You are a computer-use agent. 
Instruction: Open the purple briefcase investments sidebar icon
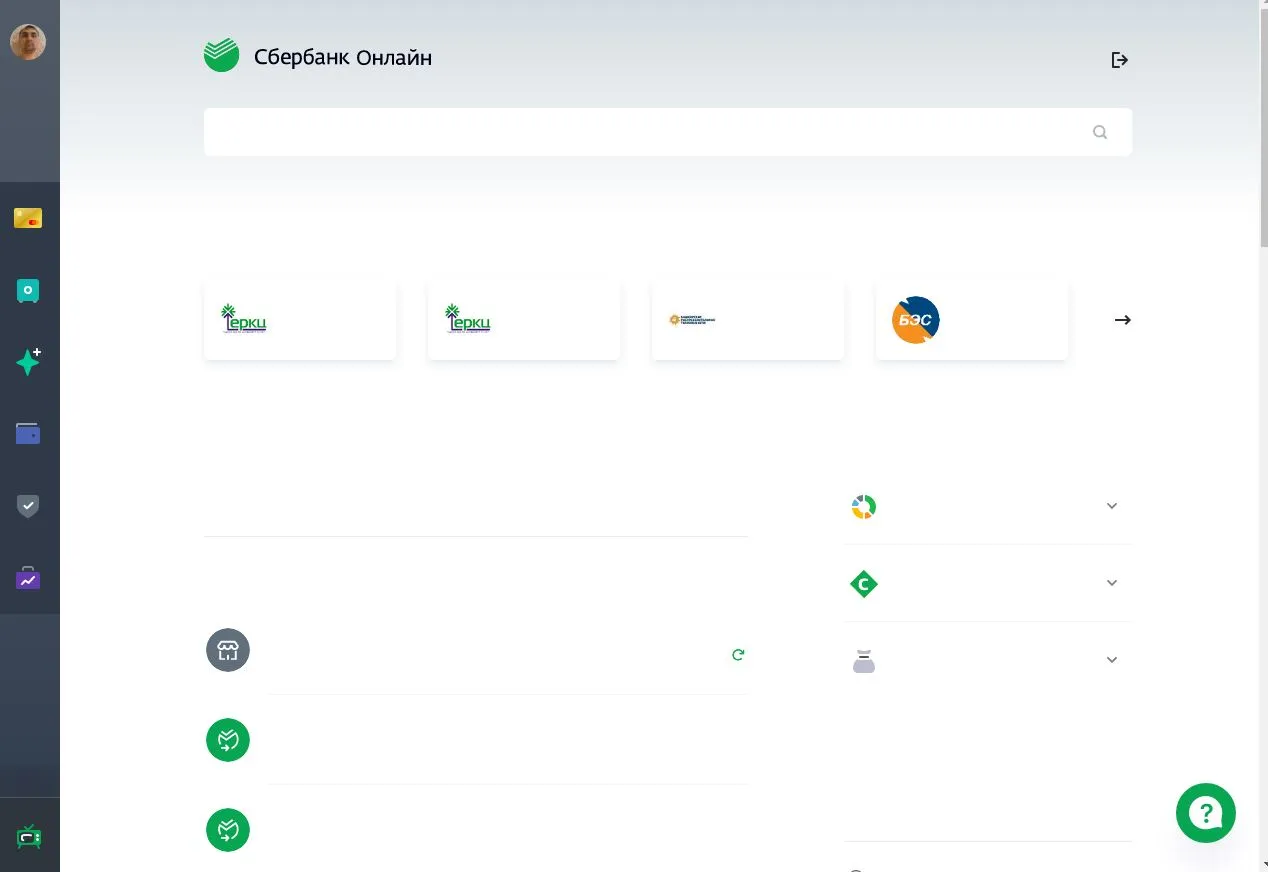coord(28,578)
